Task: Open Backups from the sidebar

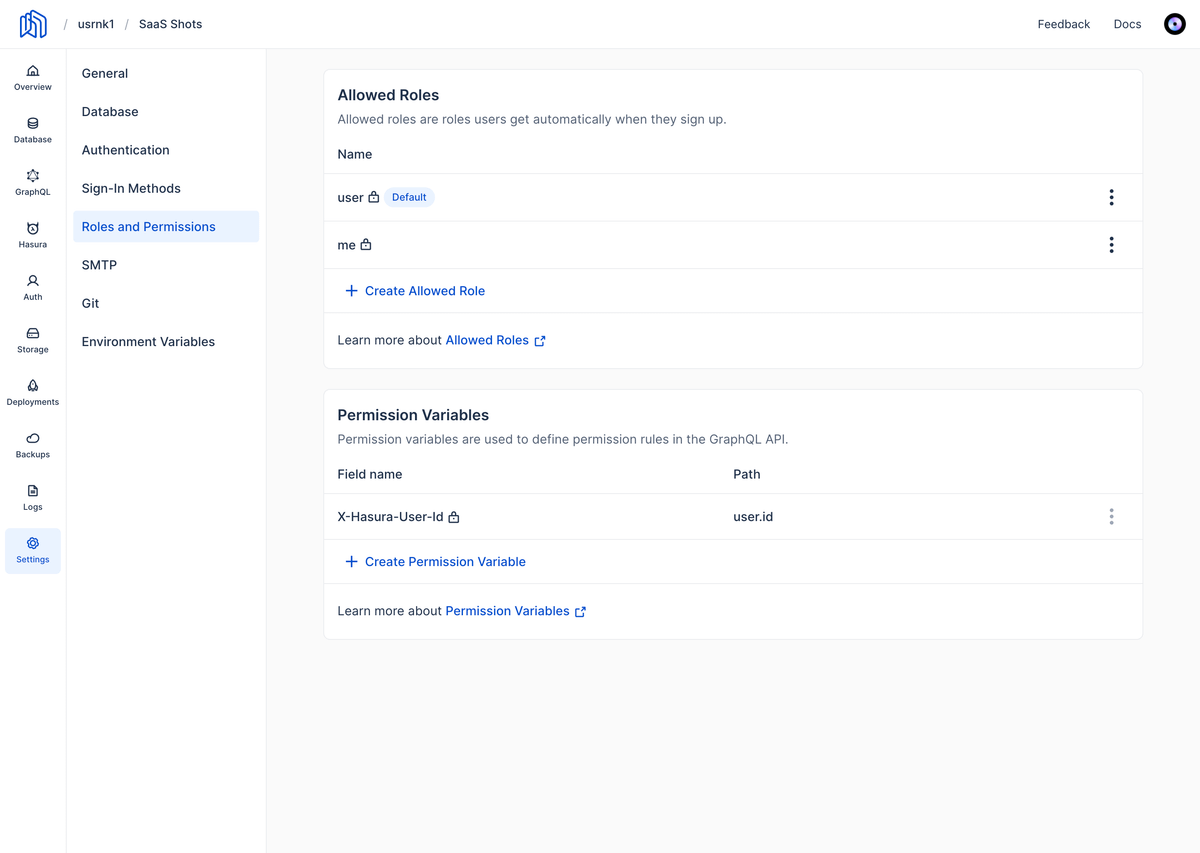Action: tap(33, 445)
